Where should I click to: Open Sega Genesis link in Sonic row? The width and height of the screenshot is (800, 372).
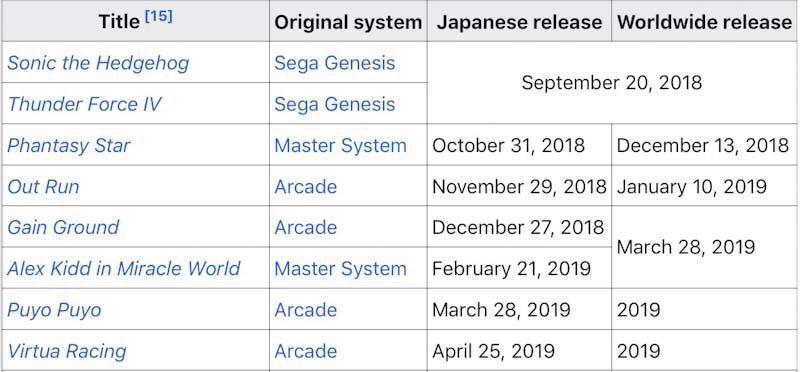click(x=335, y=63)
